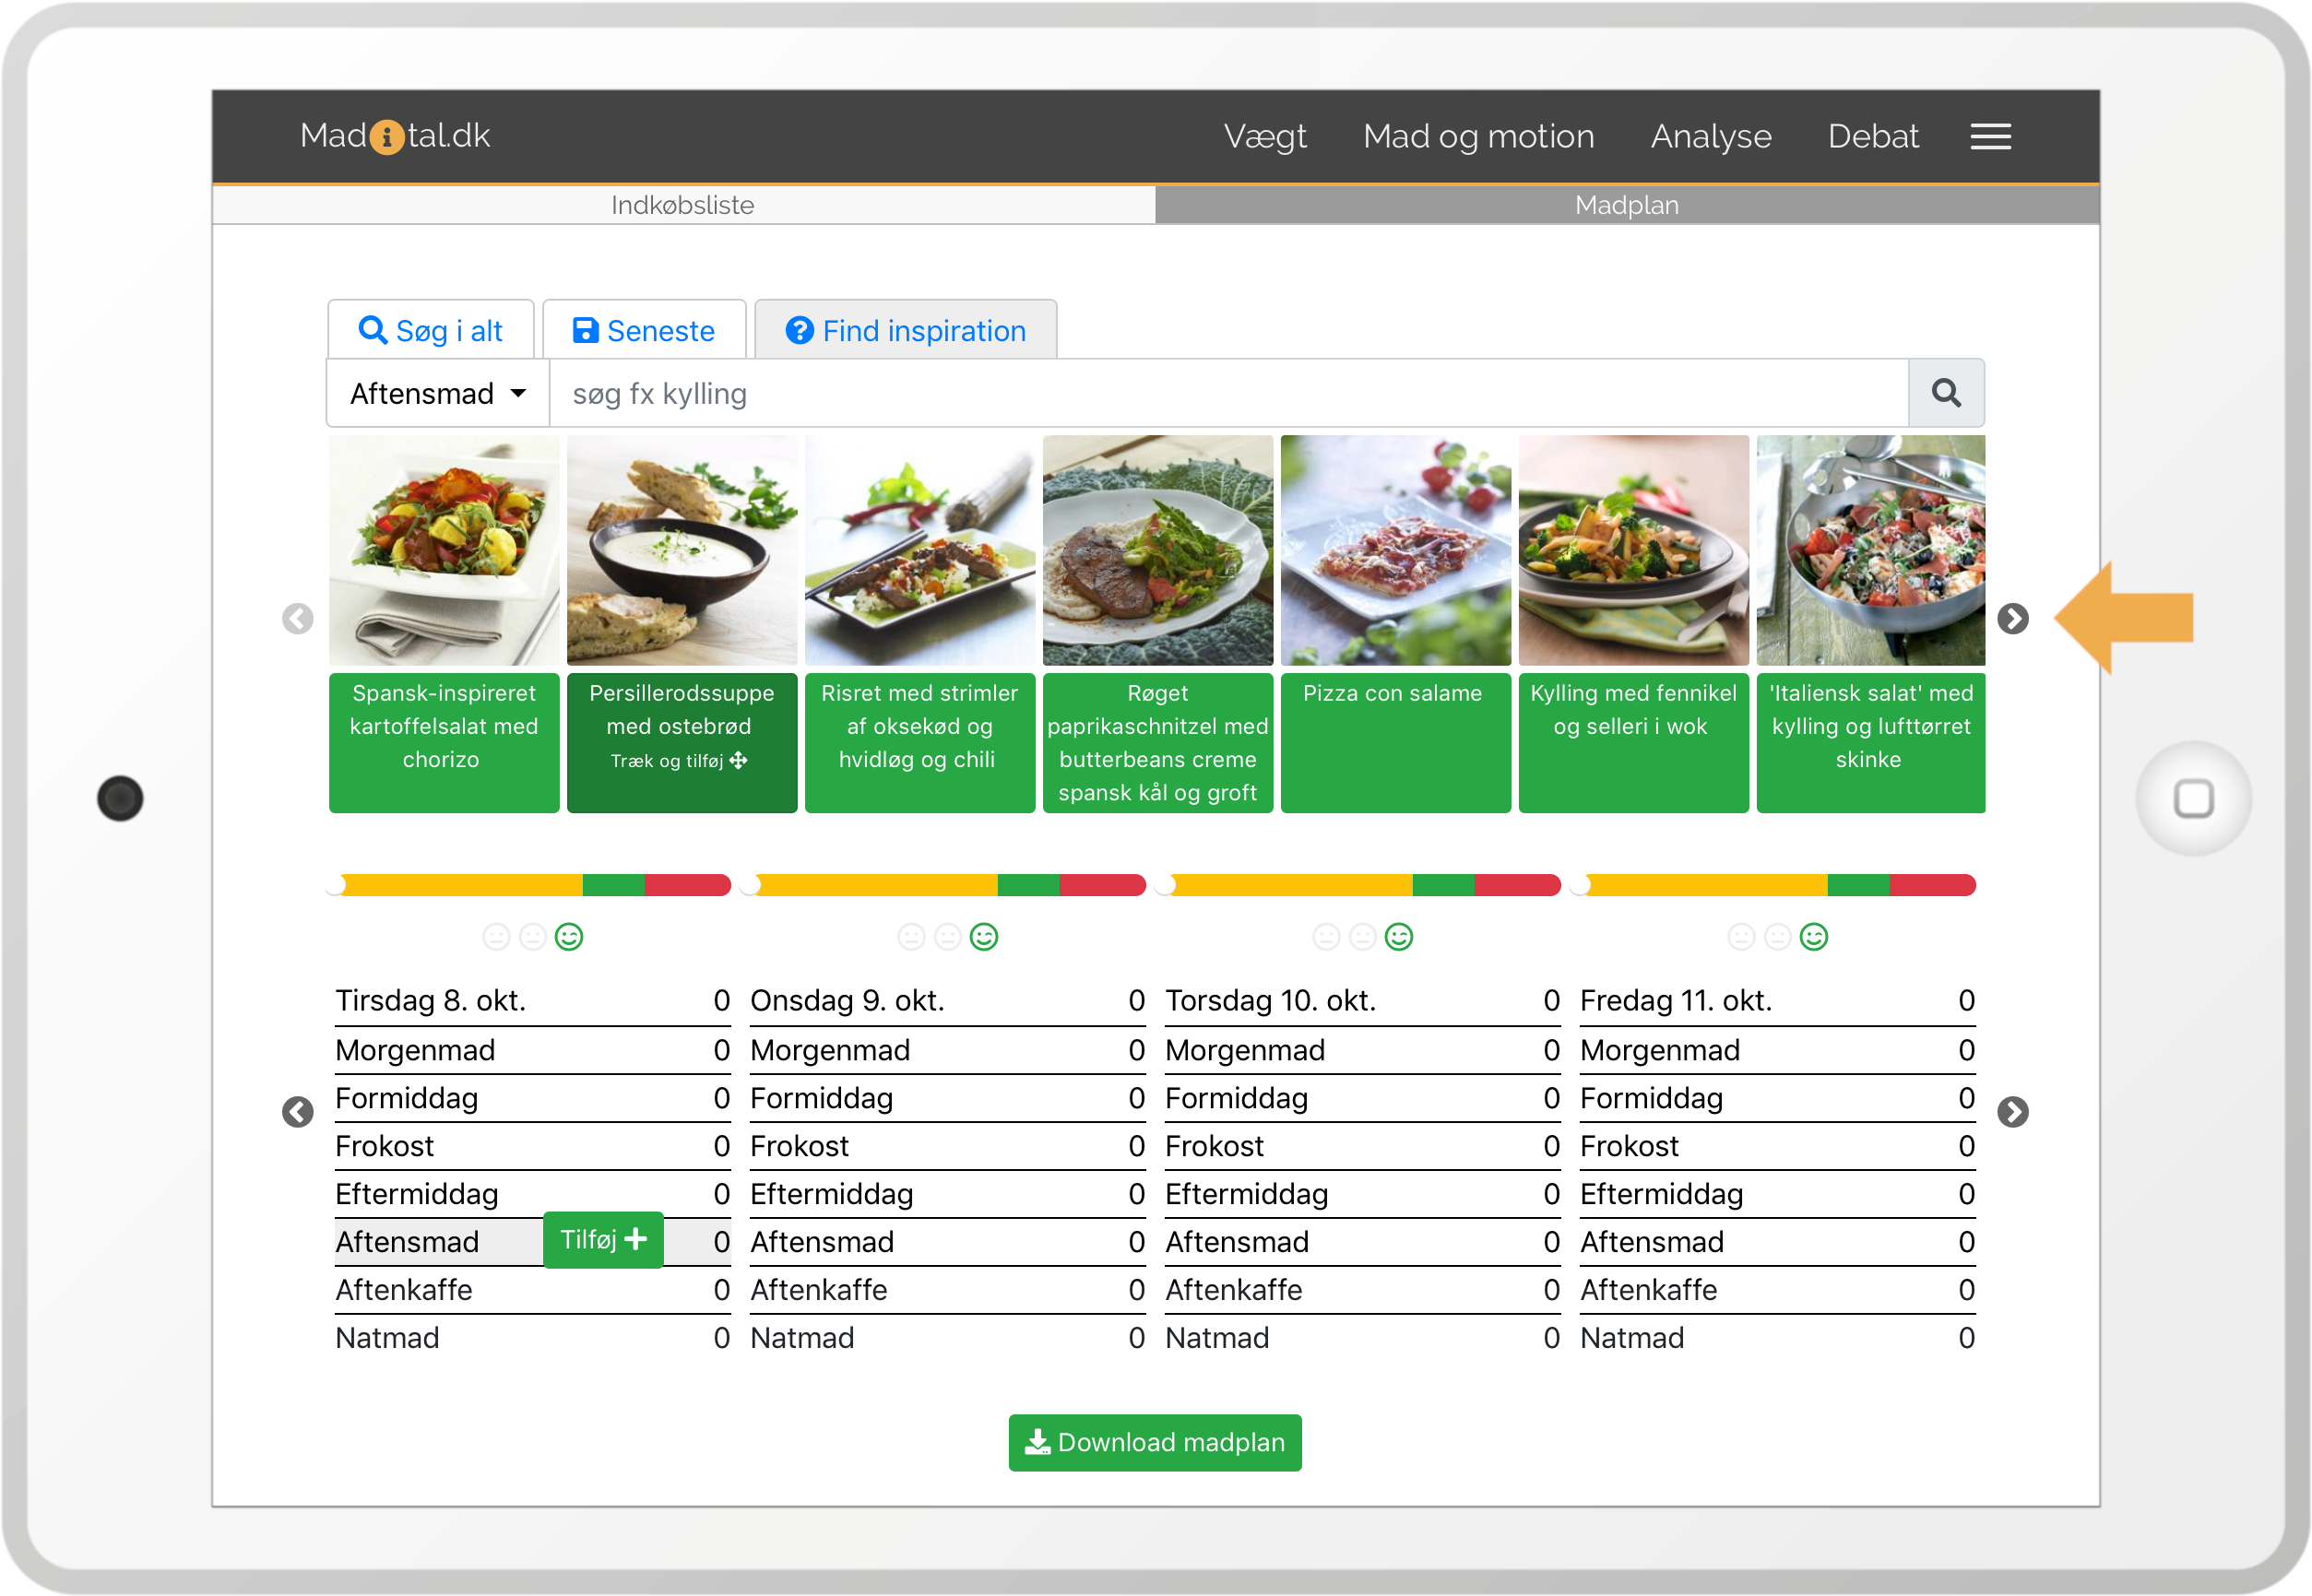Open the hamburger menu in the header

pos(1990,137)
